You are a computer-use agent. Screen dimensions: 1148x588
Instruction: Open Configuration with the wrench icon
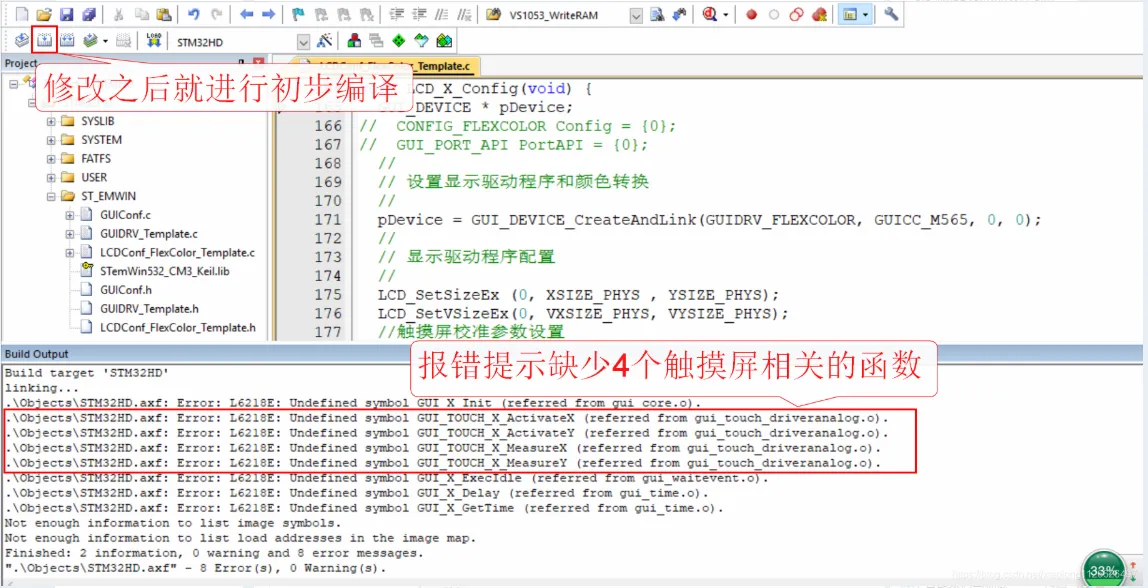pos(891,14)
